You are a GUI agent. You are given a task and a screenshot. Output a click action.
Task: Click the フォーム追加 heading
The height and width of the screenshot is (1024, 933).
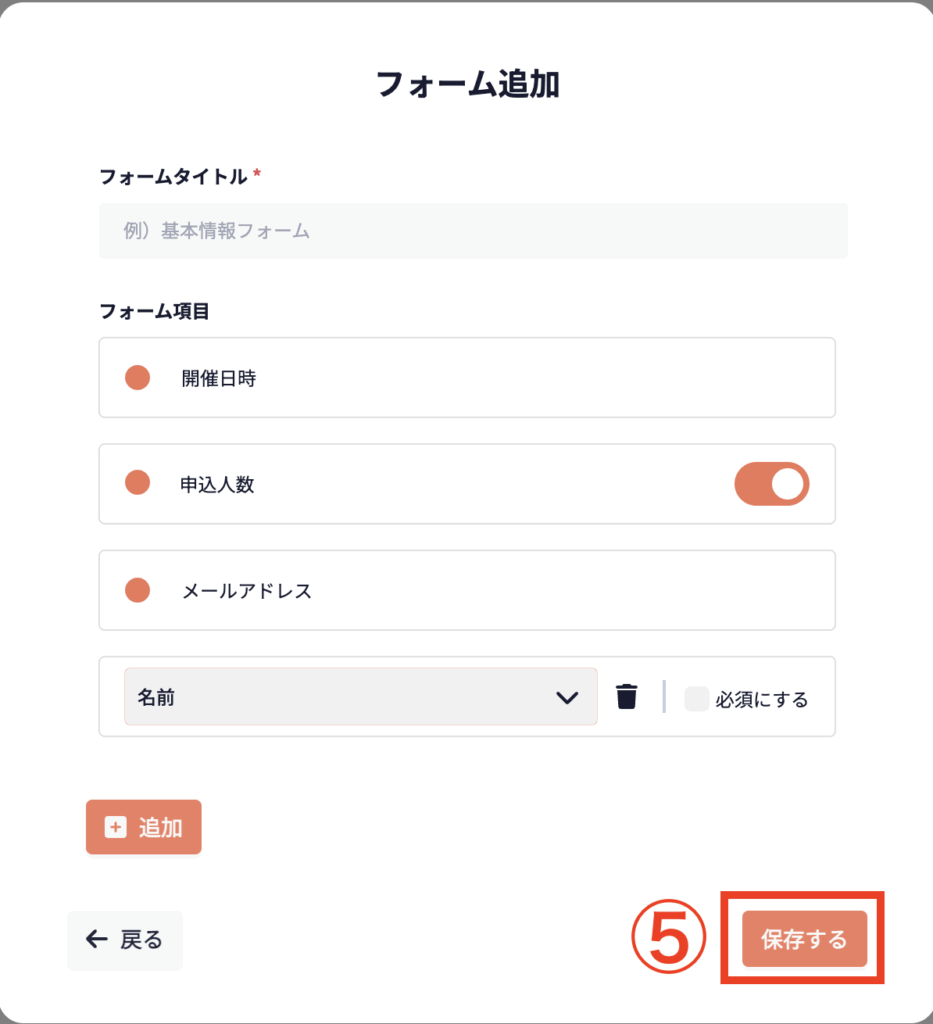467,85
